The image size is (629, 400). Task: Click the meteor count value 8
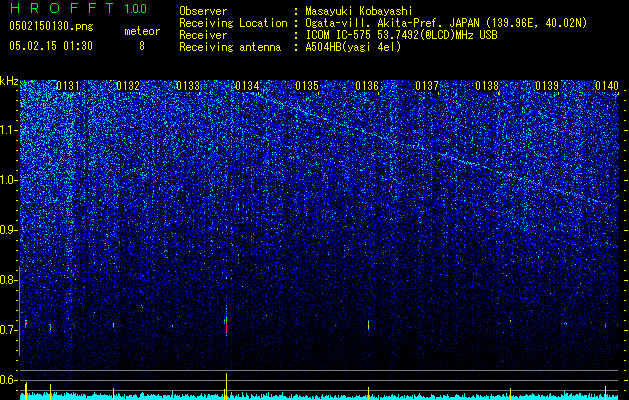pyautogui.click(x=142, y=46)
